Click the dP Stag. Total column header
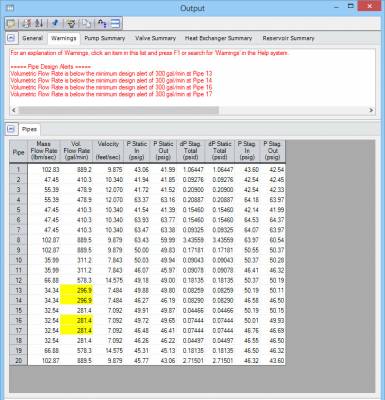The width and height of the screenshot is (385, 400). [191, 152]
